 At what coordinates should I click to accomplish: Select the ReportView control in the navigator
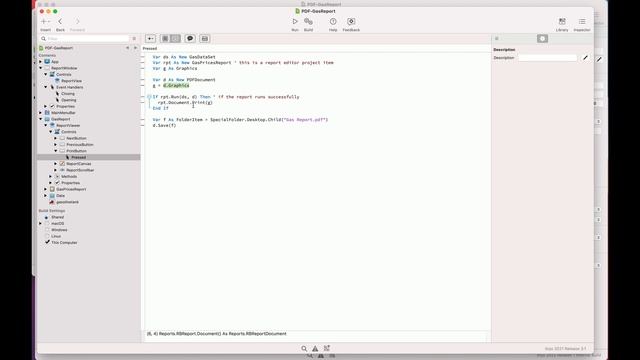(71, 81)
